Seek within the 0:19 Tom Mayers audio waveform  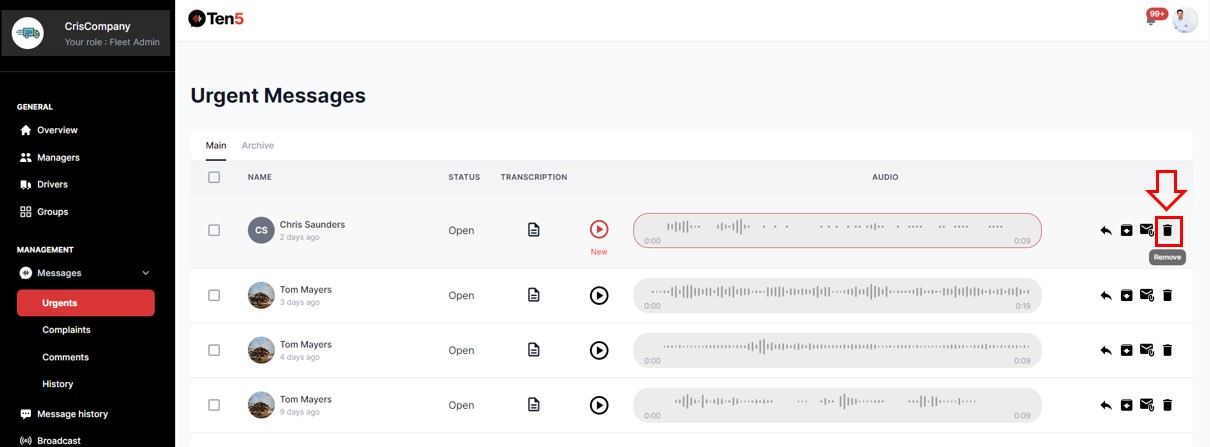837,293
